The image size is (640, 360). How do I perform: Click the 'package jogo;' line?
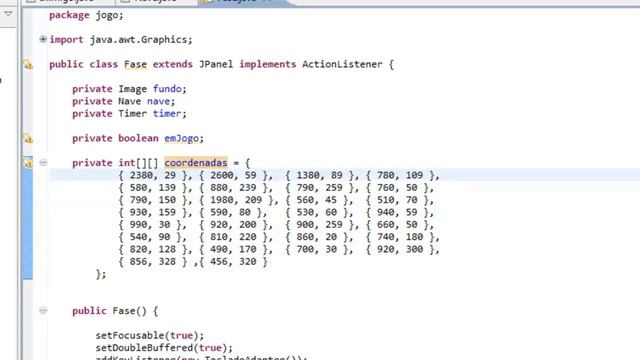86,16
